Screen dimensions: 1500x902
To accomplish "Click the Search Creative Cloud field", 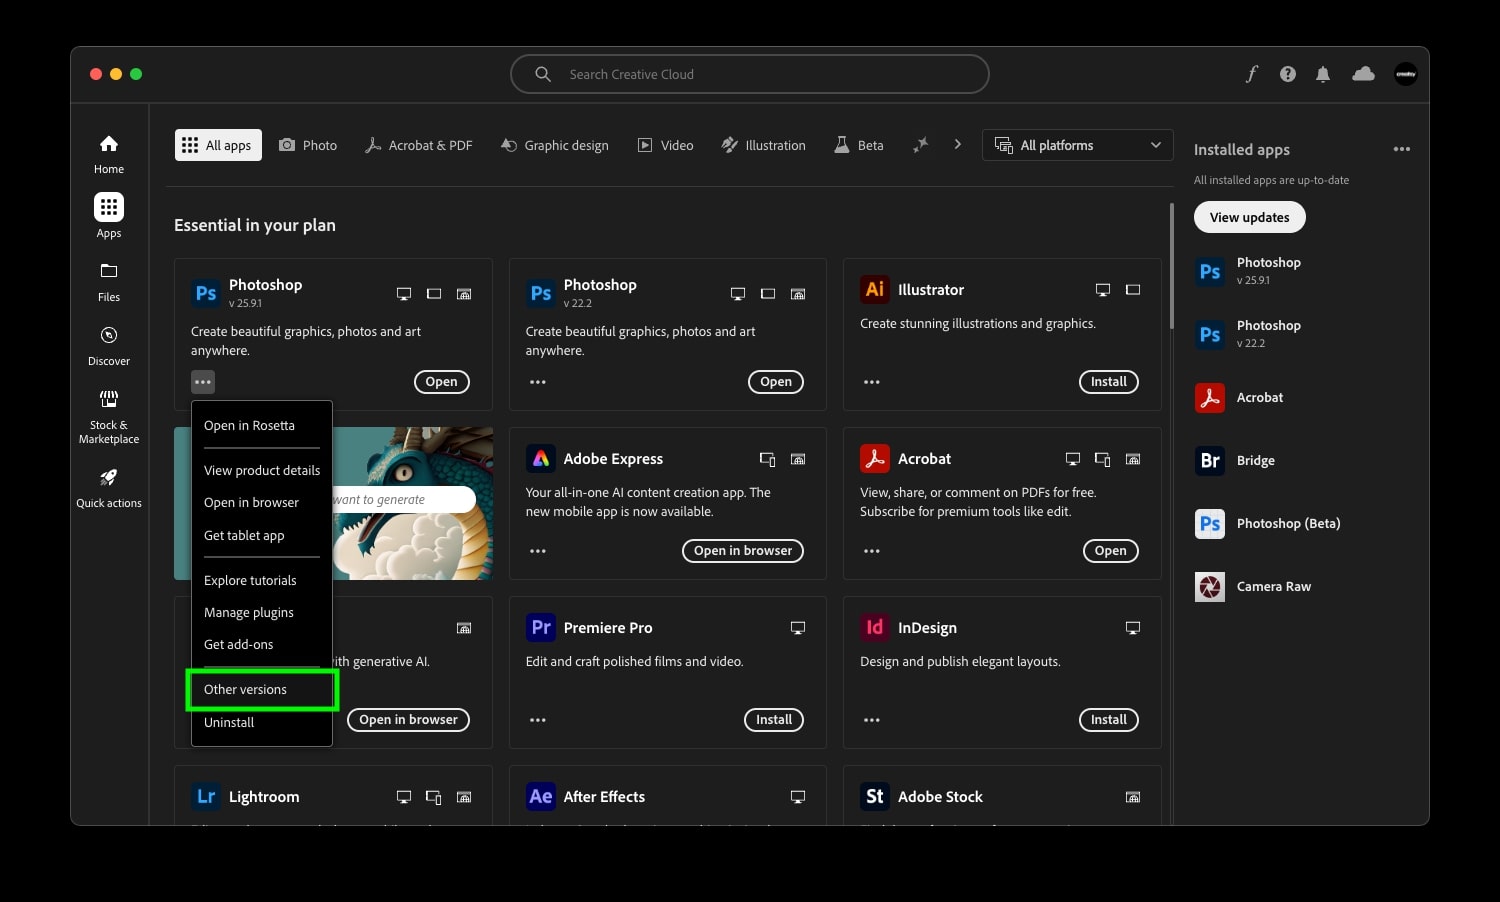I will 749,73.
